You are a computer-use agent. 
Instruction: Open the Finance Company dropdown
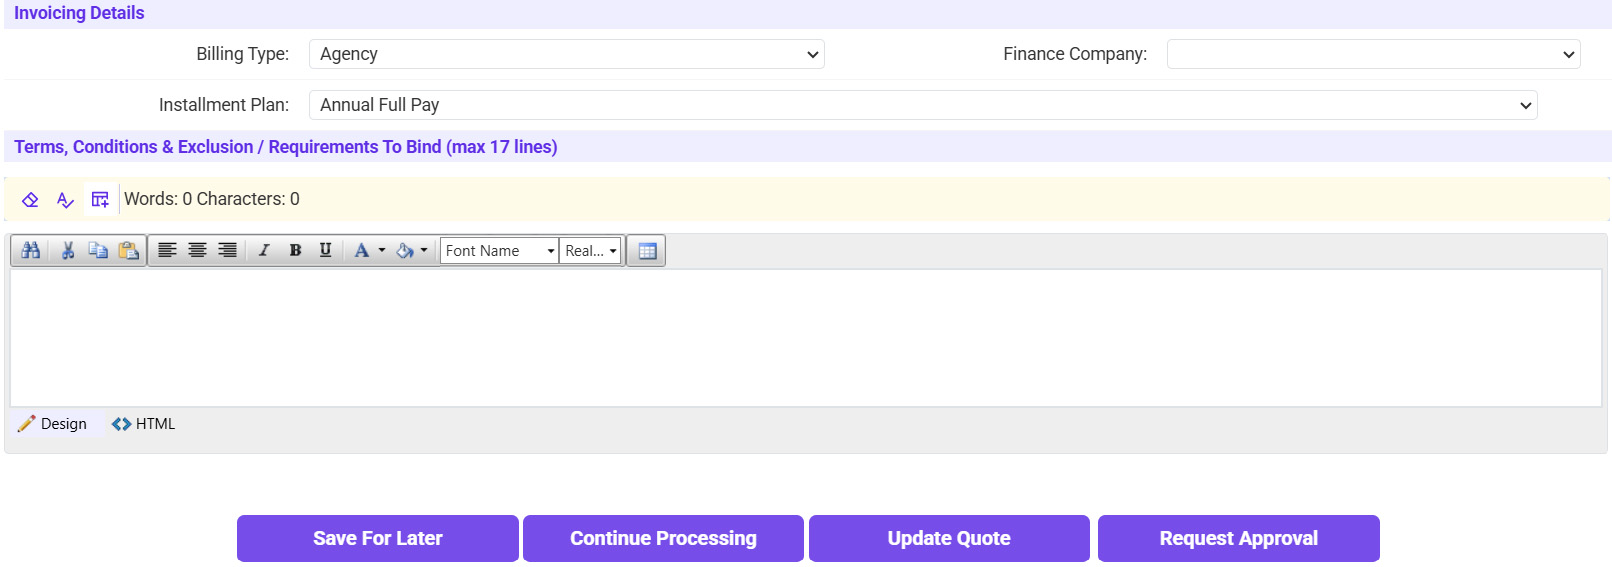click(1373, 54)
